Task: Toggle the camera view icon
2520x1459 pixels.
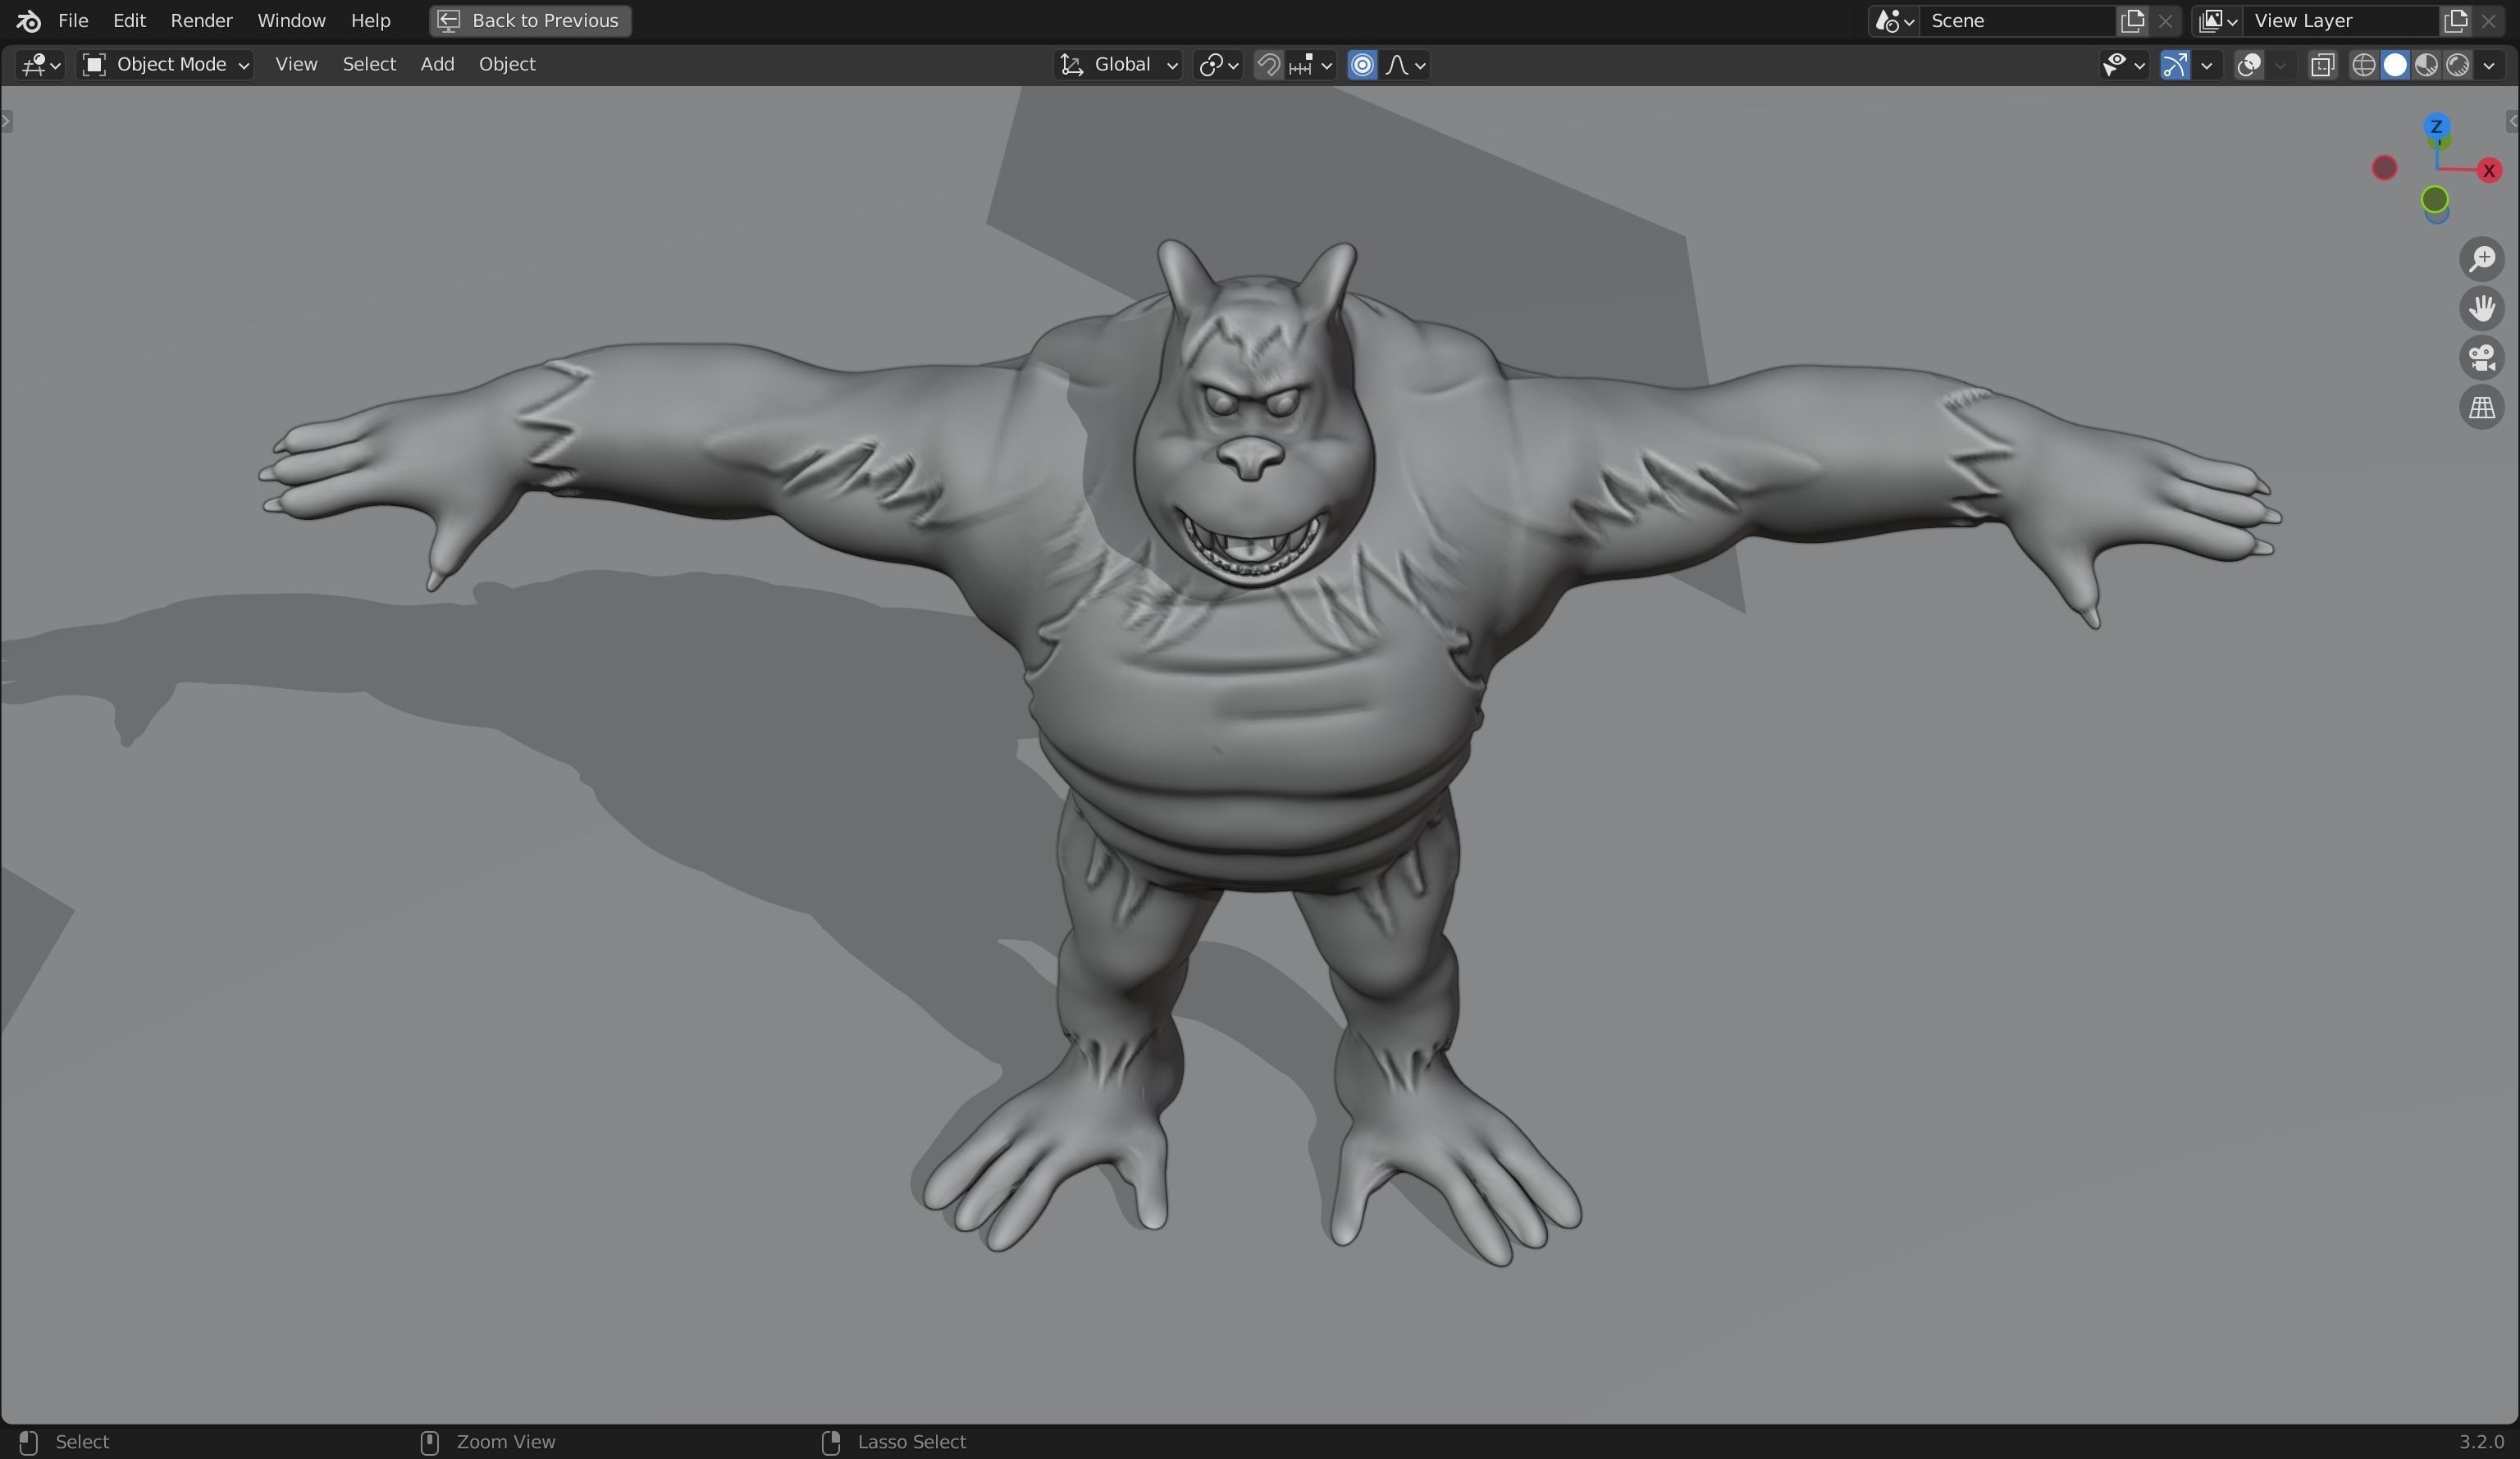Action: coord(2482,358)
